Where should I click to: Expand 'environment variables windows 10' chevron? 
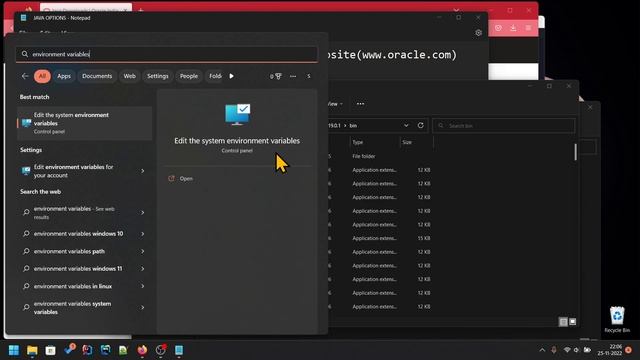(143, 234)
